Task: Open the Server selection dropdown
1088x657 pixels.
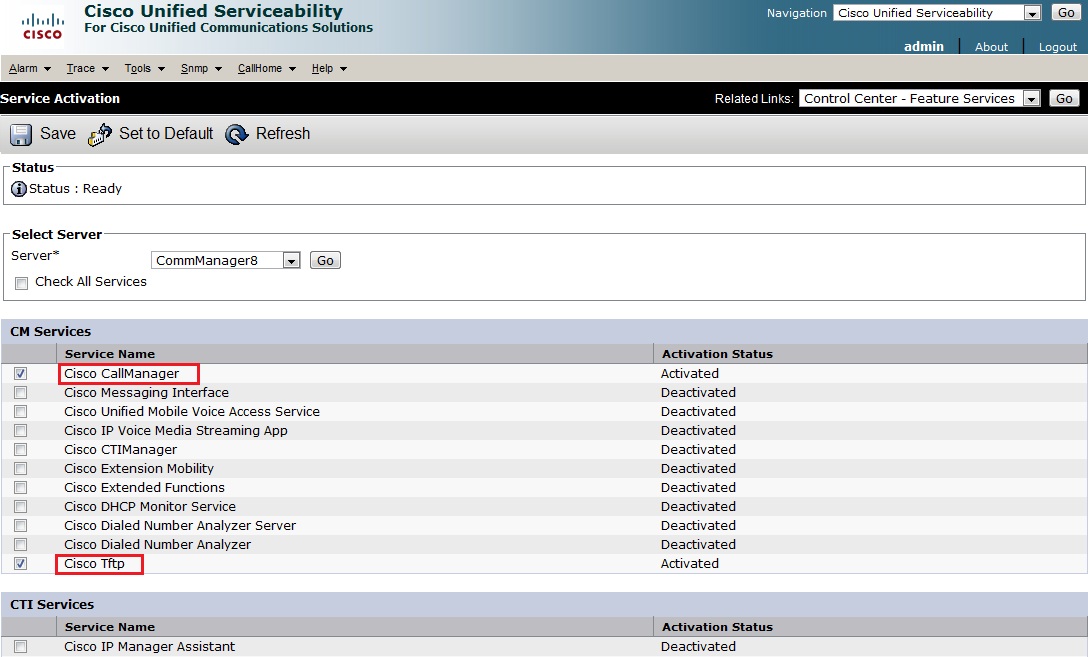Action: (x=226, y=260)
